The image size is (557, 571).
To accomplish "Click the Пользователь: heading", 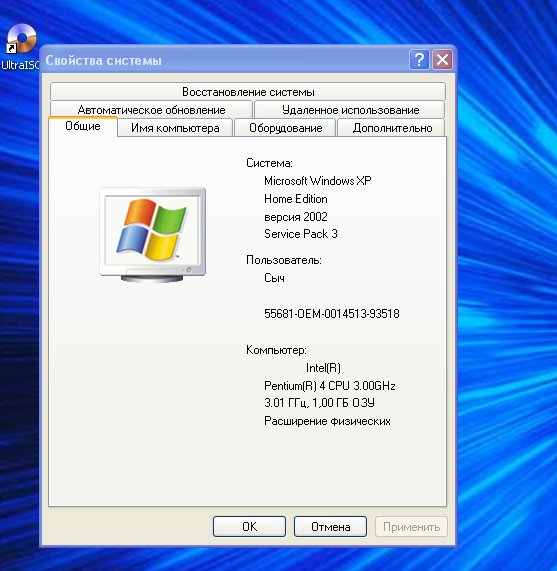I will [x=284, y=260].
